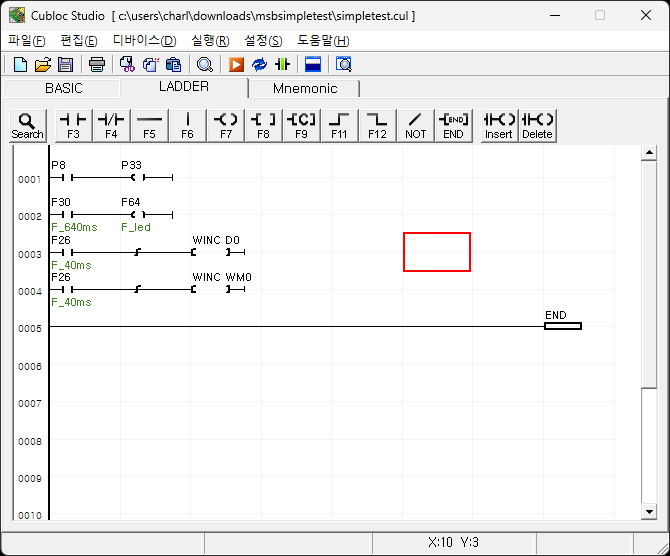
Task: Open a file with the folder icon
Action: (42, 65)
